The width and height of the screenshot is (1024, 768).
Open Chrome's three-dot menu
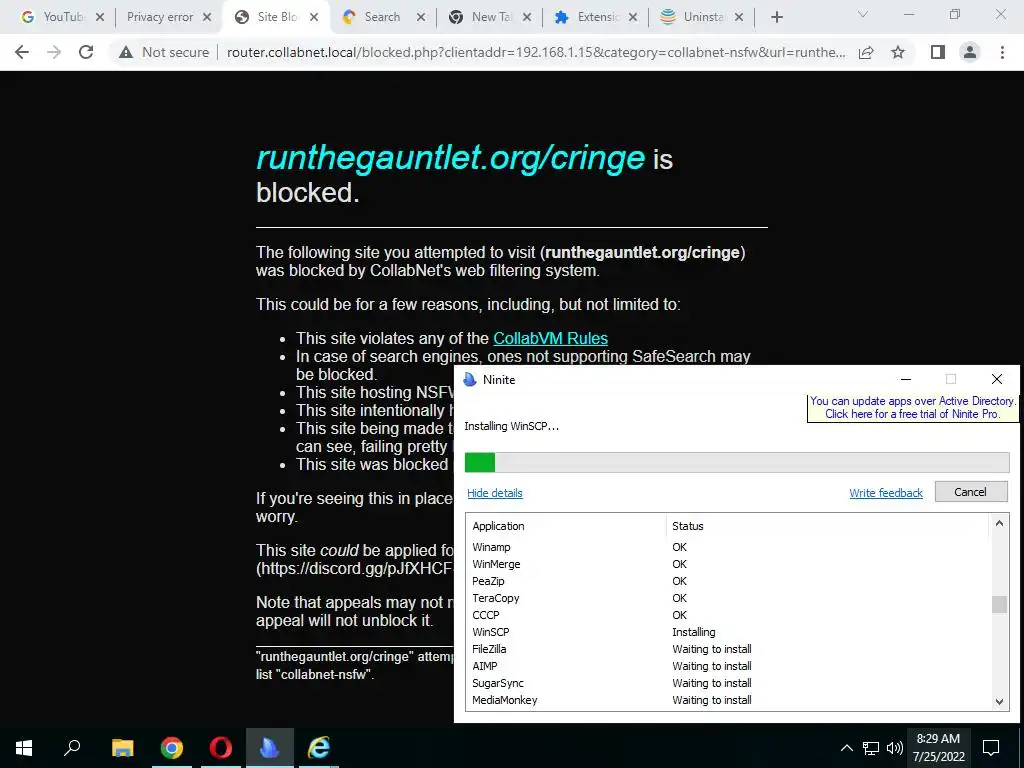1002,52
